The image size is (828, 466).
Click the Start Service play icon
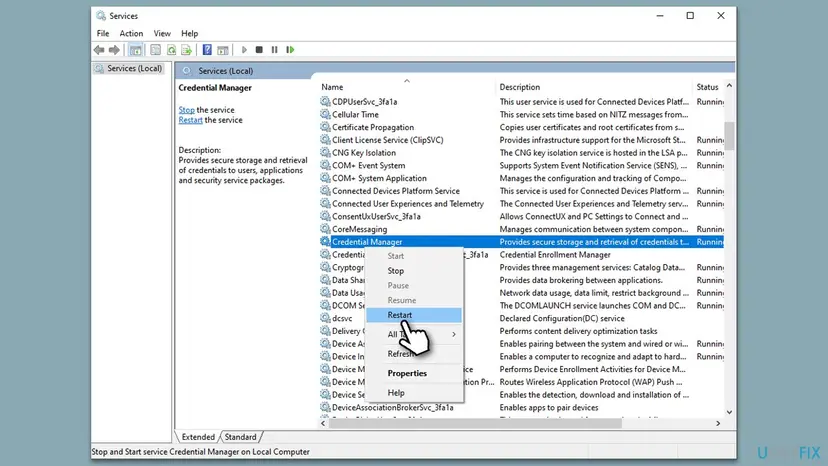(244, 50)
